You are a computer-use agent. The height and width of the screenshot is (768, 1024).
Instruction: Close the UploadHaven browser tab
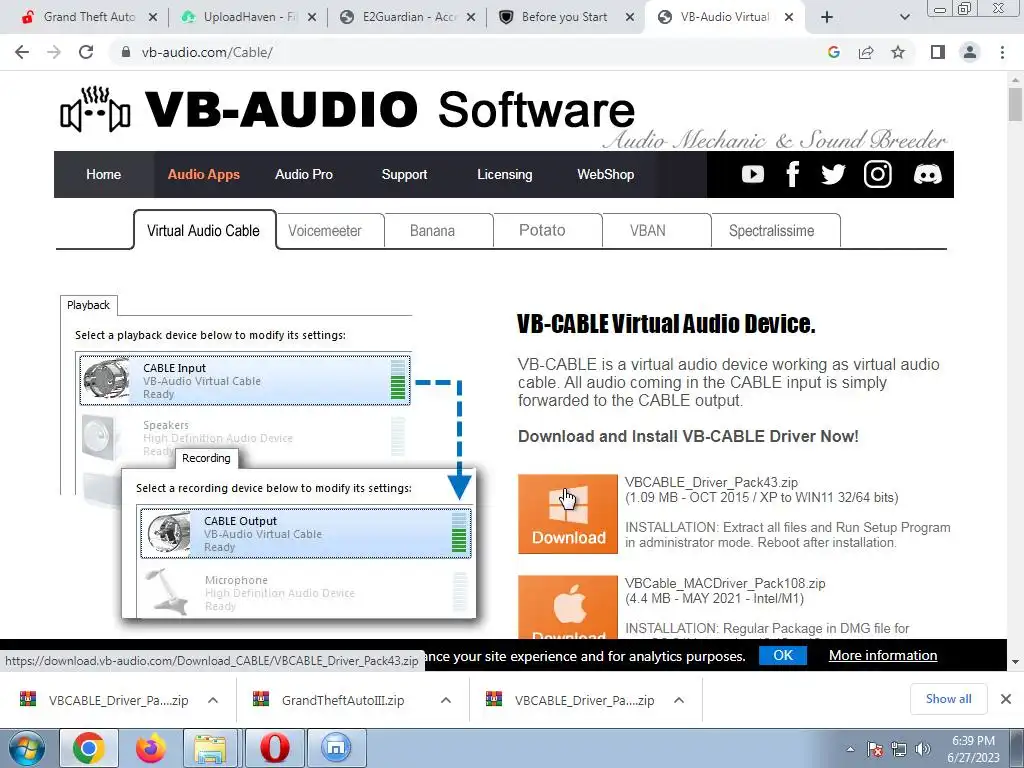tap(312, 18)
